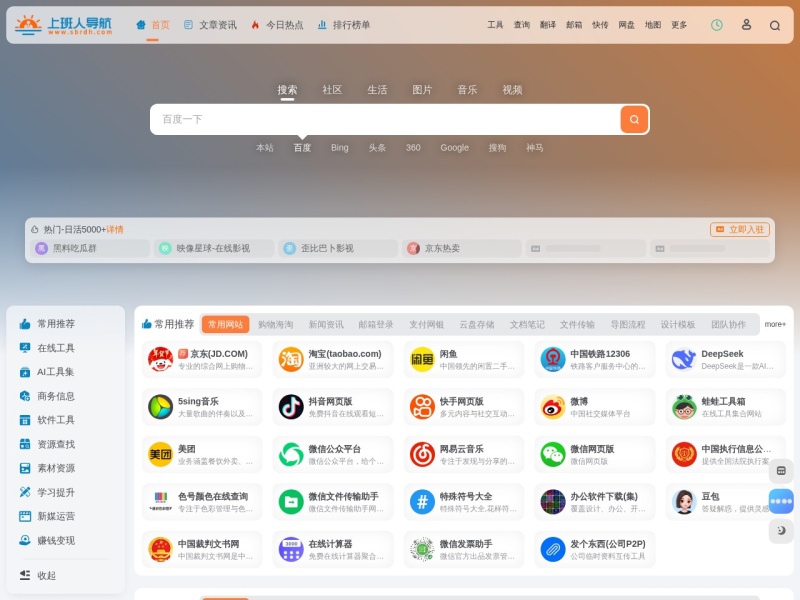Open the 豆包 avatar icon
The width and height of the screenshot is (800, 600).
click(x=684, y=502)
